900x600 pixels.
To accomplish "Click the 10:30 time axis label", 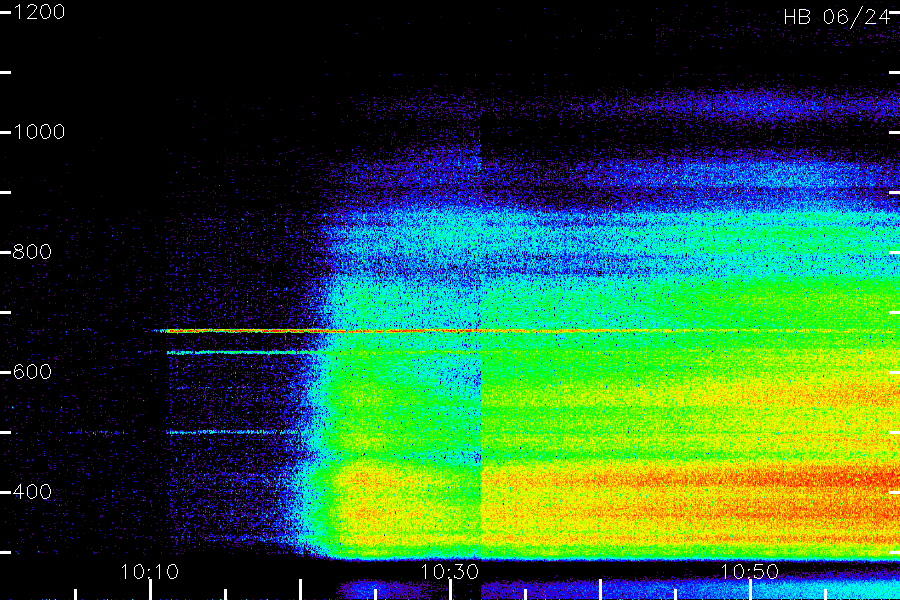I will [x=449, y=571].
